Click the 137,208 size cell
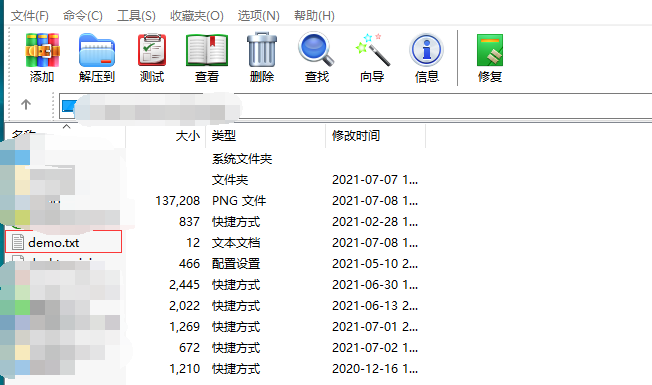The height and width of the screenshot is (385, 652). coord(178,201)
